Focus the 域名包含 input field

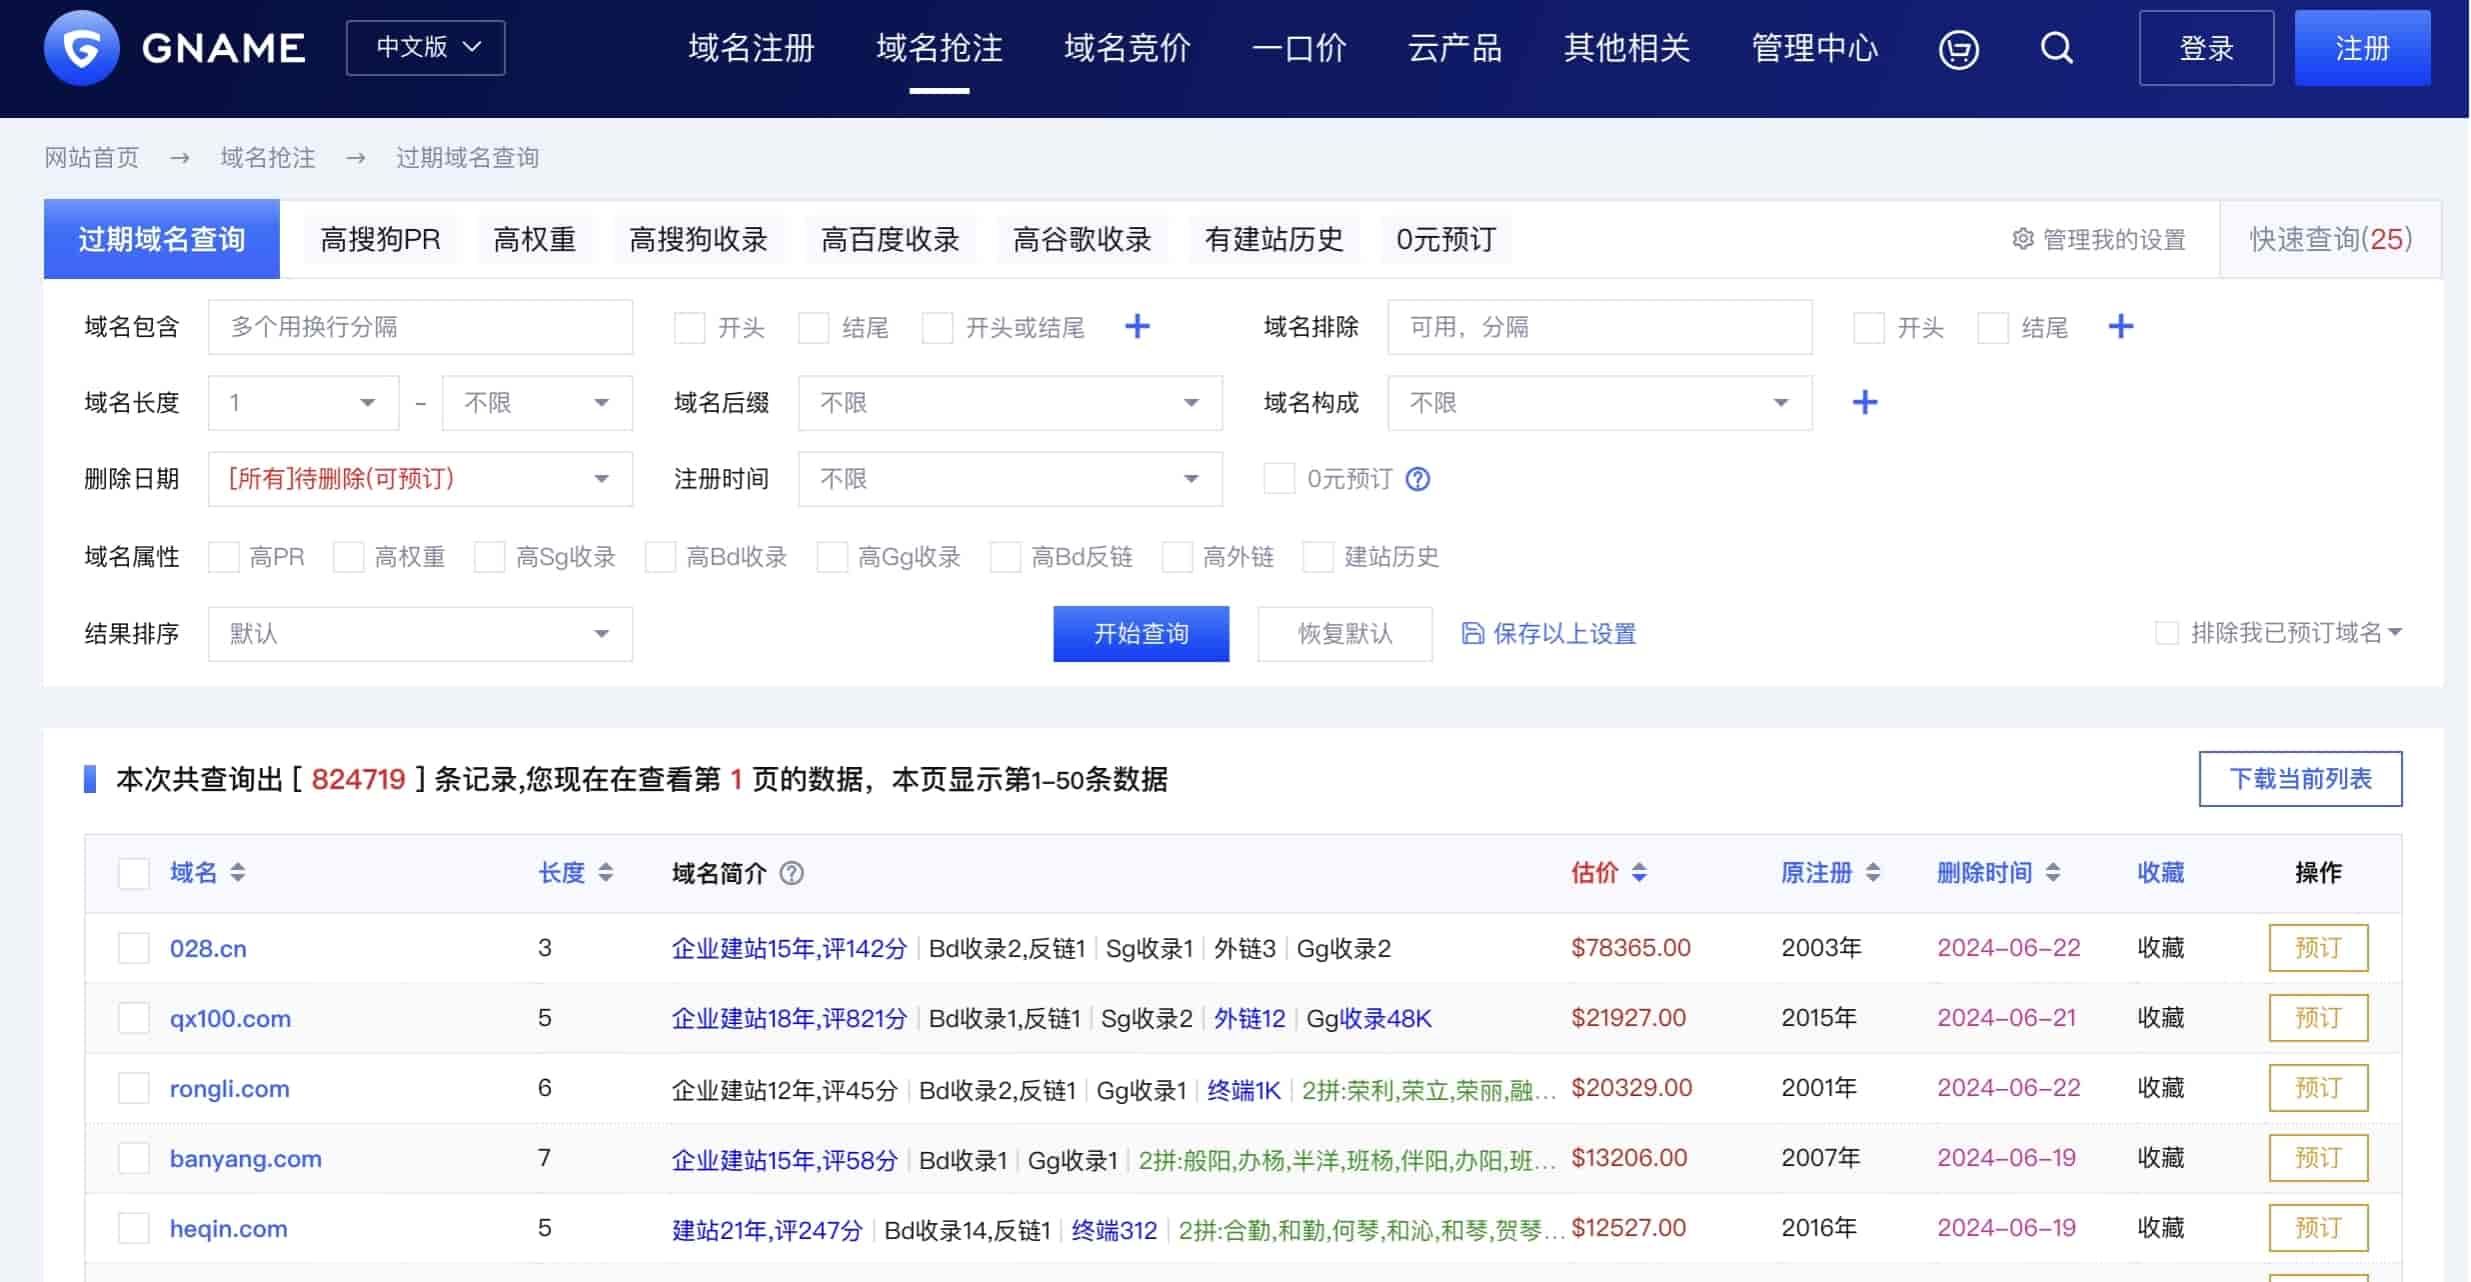[420, 327]
